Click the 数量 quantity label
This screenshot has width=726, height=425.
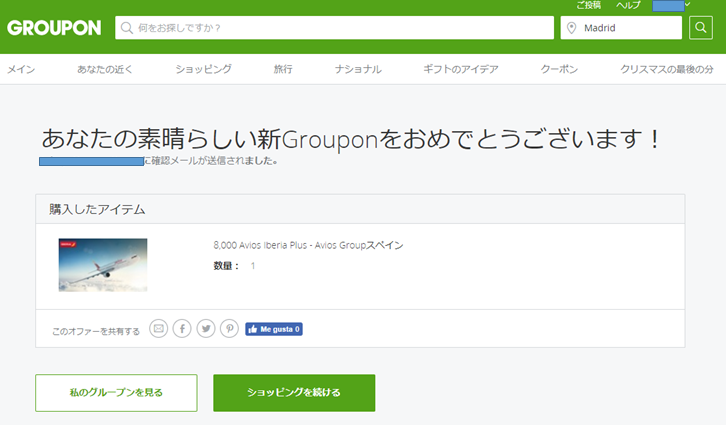click(x=226, y=266)
